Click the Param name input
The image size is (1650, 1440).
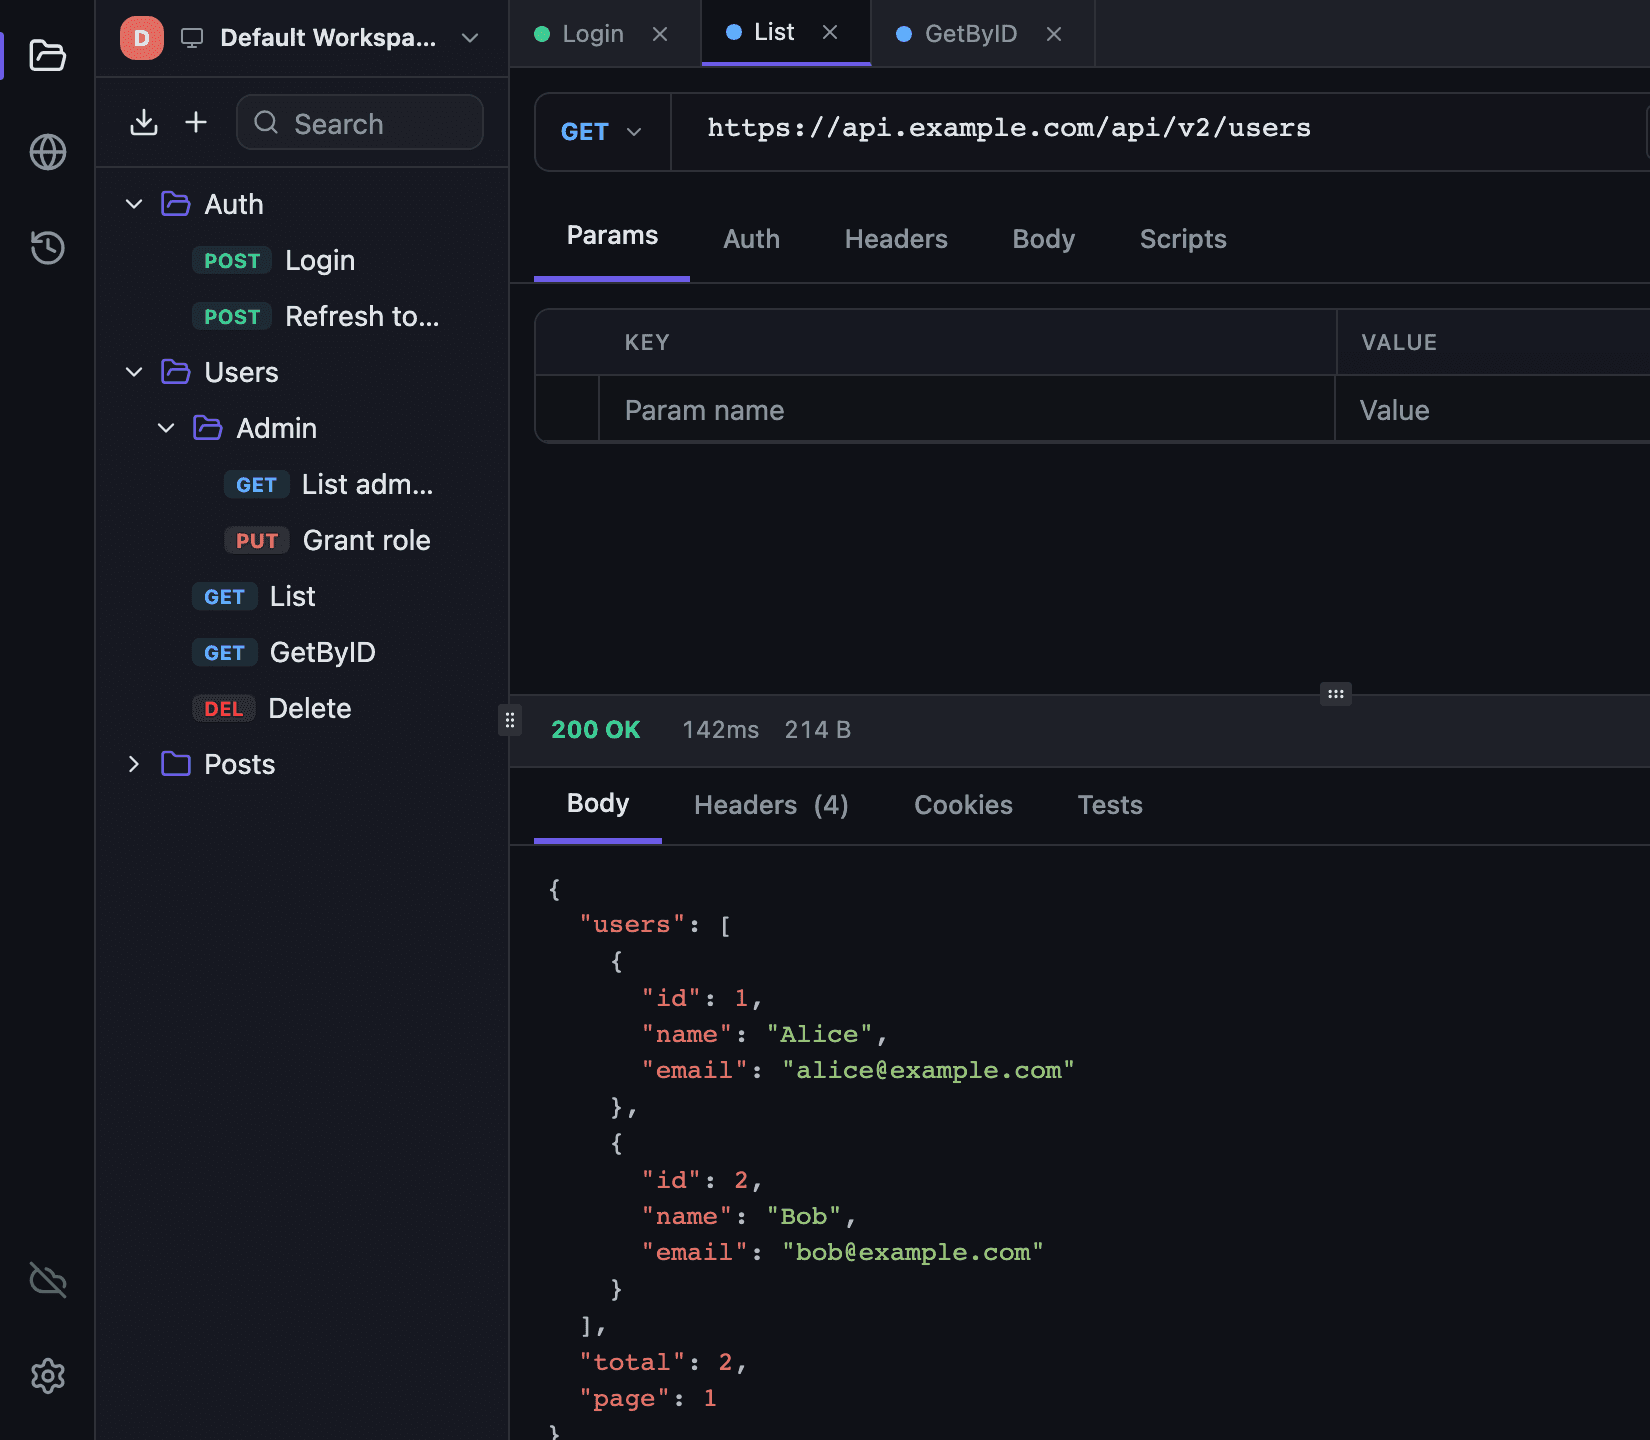[966, 410]
